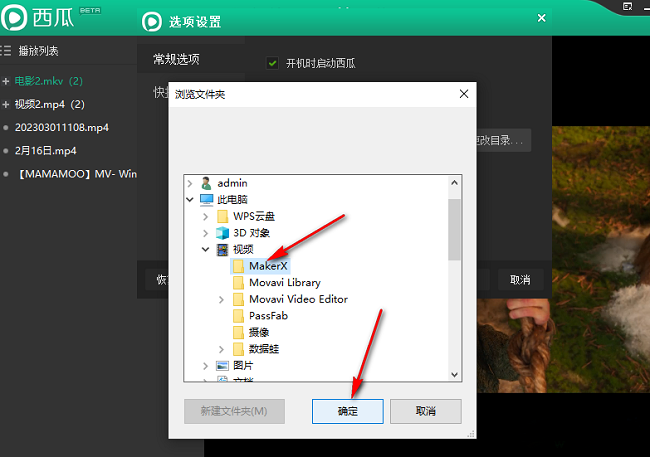Click the admin user icon
This screenshot has width=650, height=457.
[x=206, y=183]
